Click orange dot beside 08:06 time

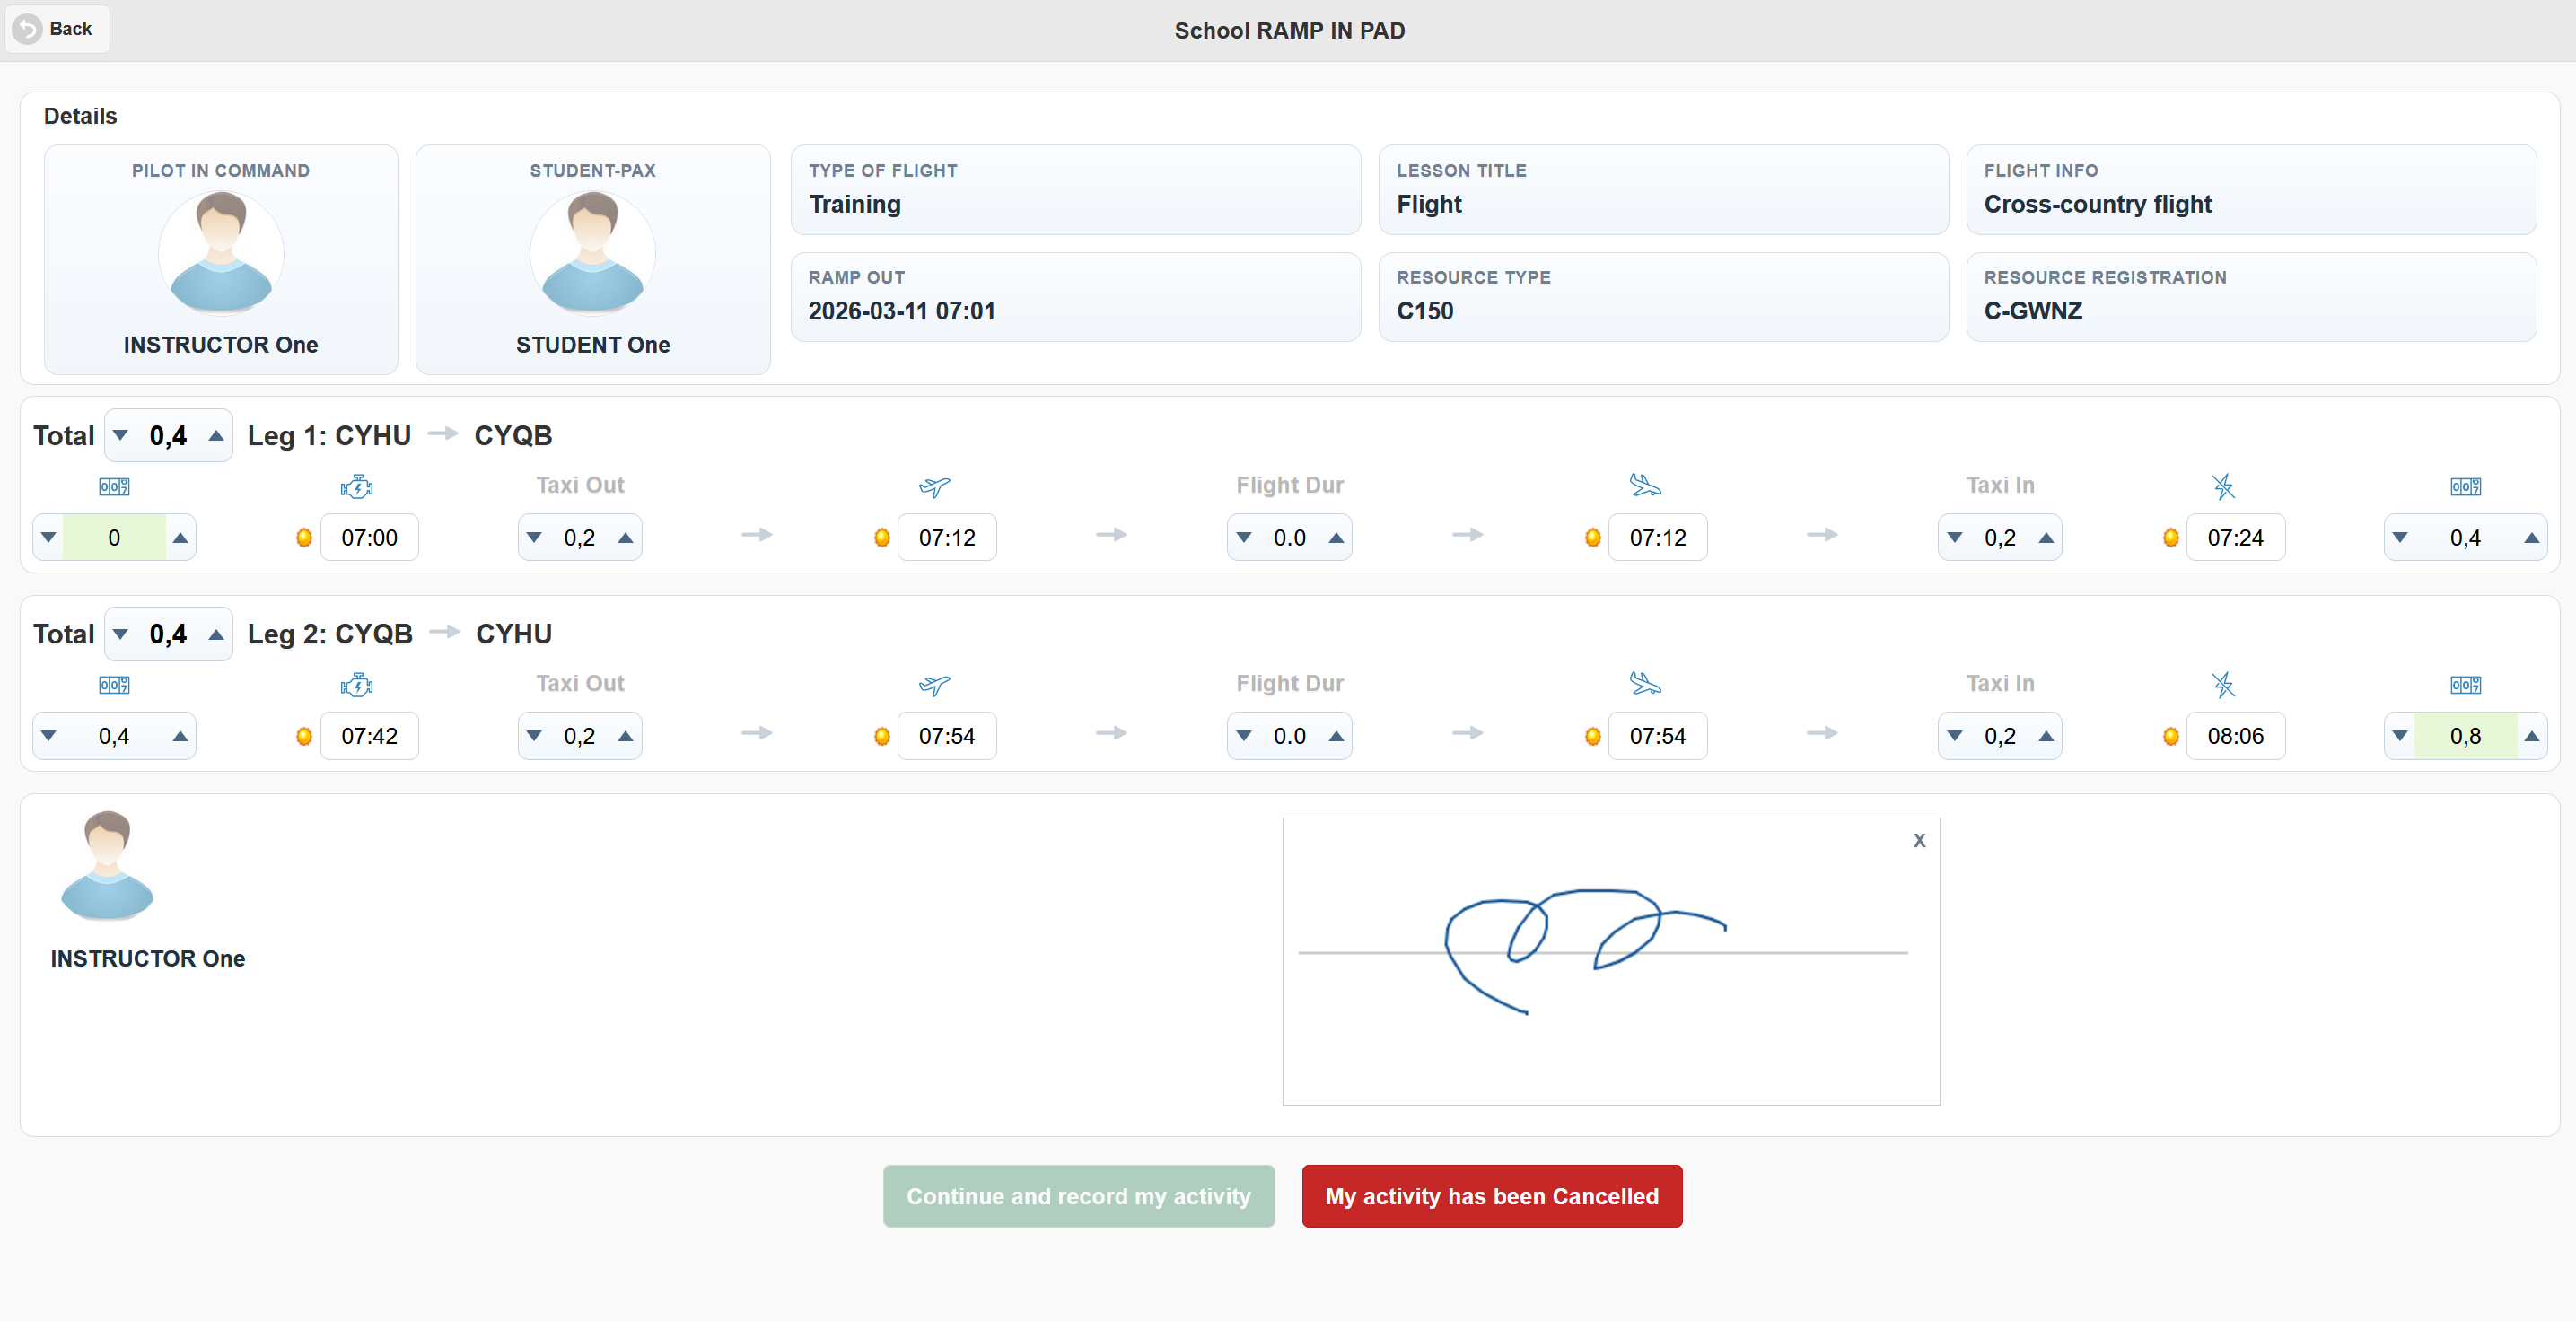tap(2170, 737)
